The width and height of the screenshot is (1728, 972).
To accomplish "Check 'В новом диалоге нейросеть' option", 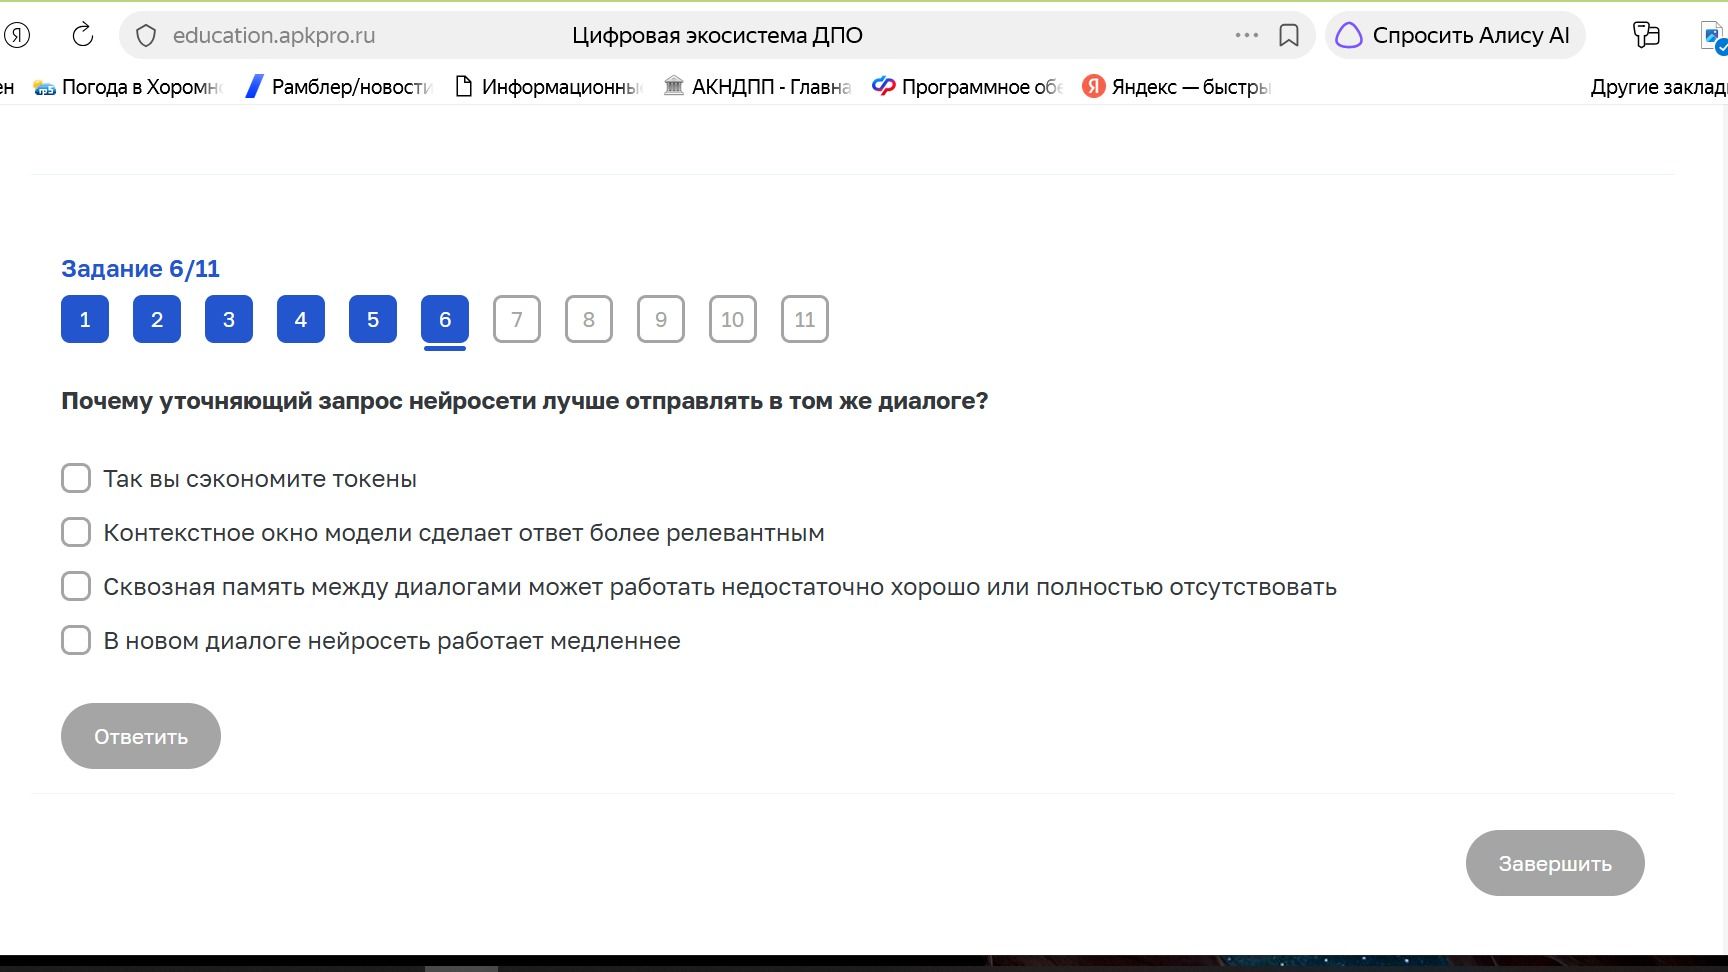I will (x=76, y=640).
